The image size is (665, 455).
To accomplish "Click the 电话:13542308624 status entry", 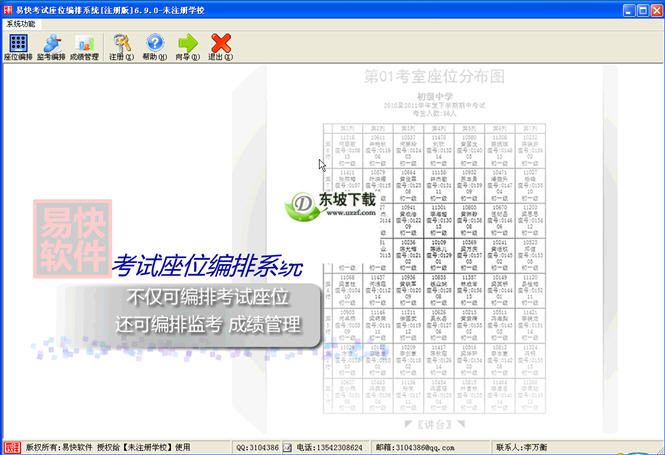I will tap(329, 447).
